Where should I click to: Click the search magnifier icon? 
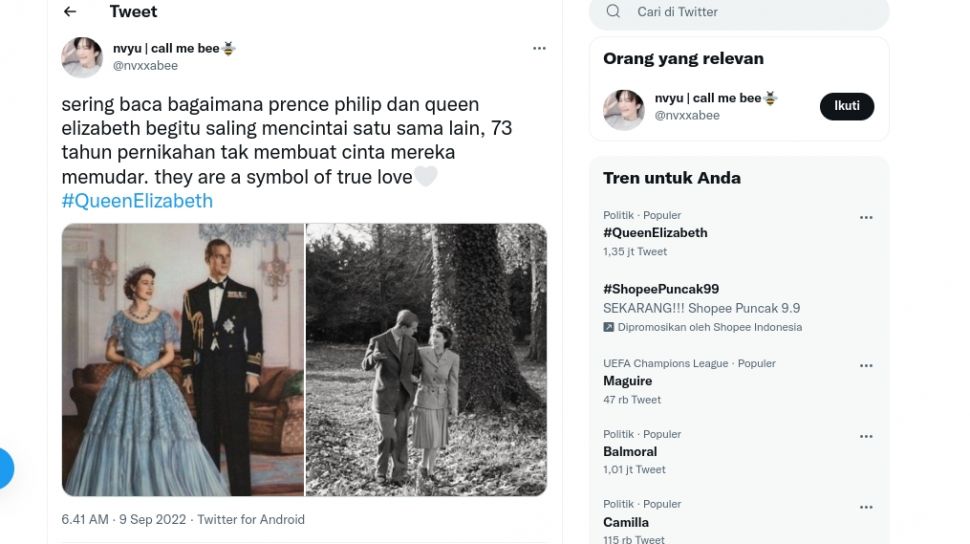coord(613,11)
